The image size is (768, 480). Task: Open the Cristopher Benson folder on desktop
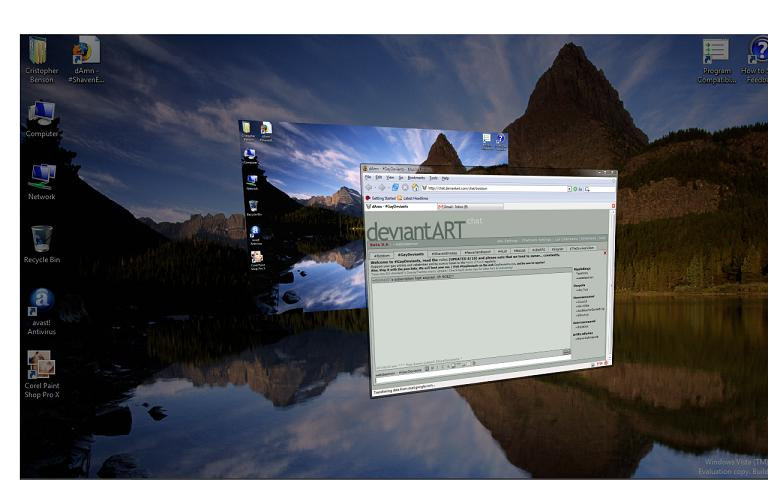click(x=41, y=59)
